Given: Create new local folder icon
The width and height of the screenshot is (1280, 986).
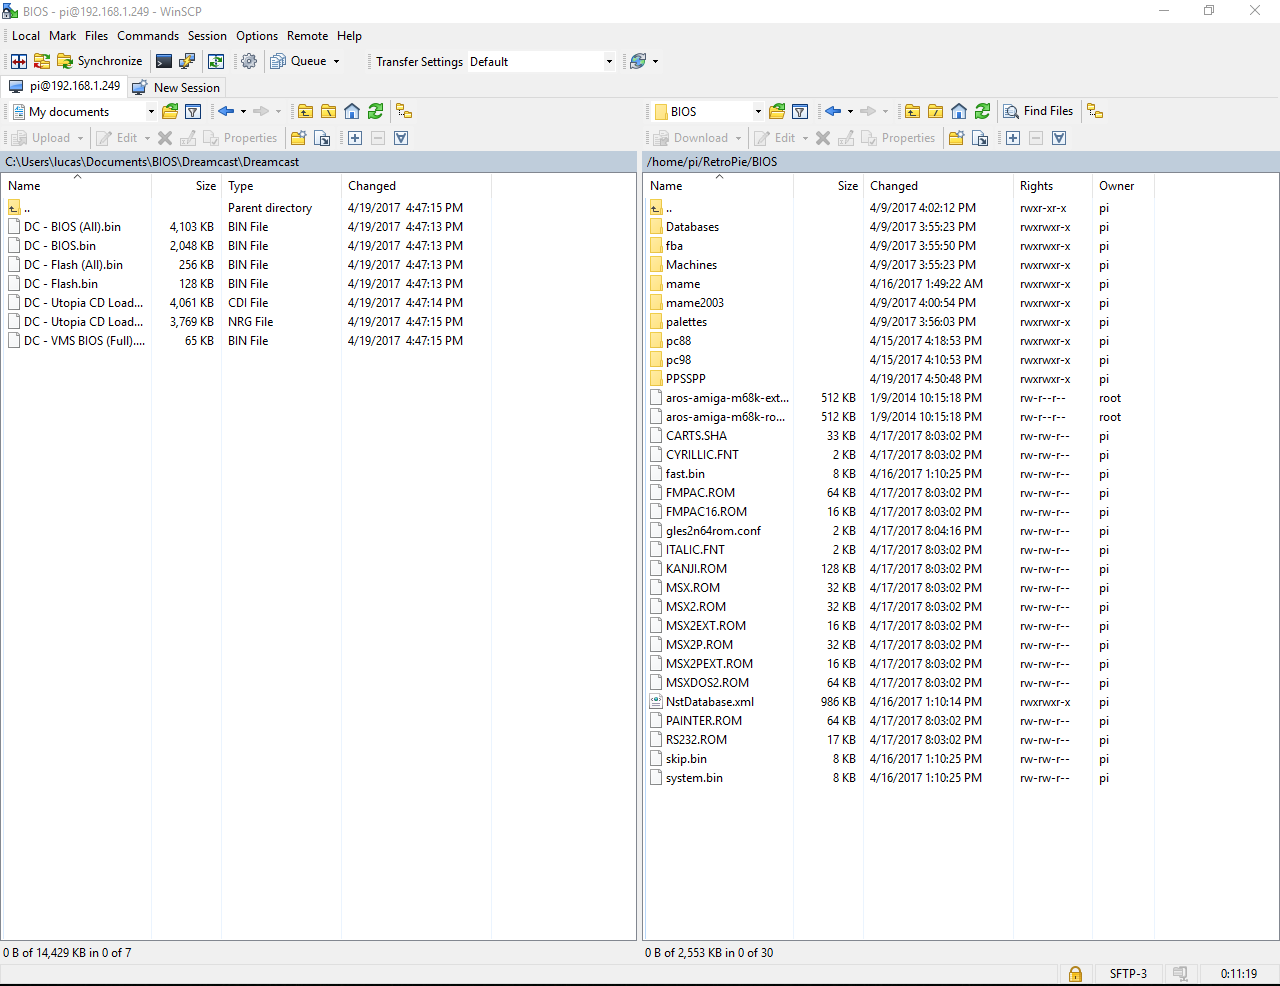Looking at the screenshot, I should tap(298, 138).
